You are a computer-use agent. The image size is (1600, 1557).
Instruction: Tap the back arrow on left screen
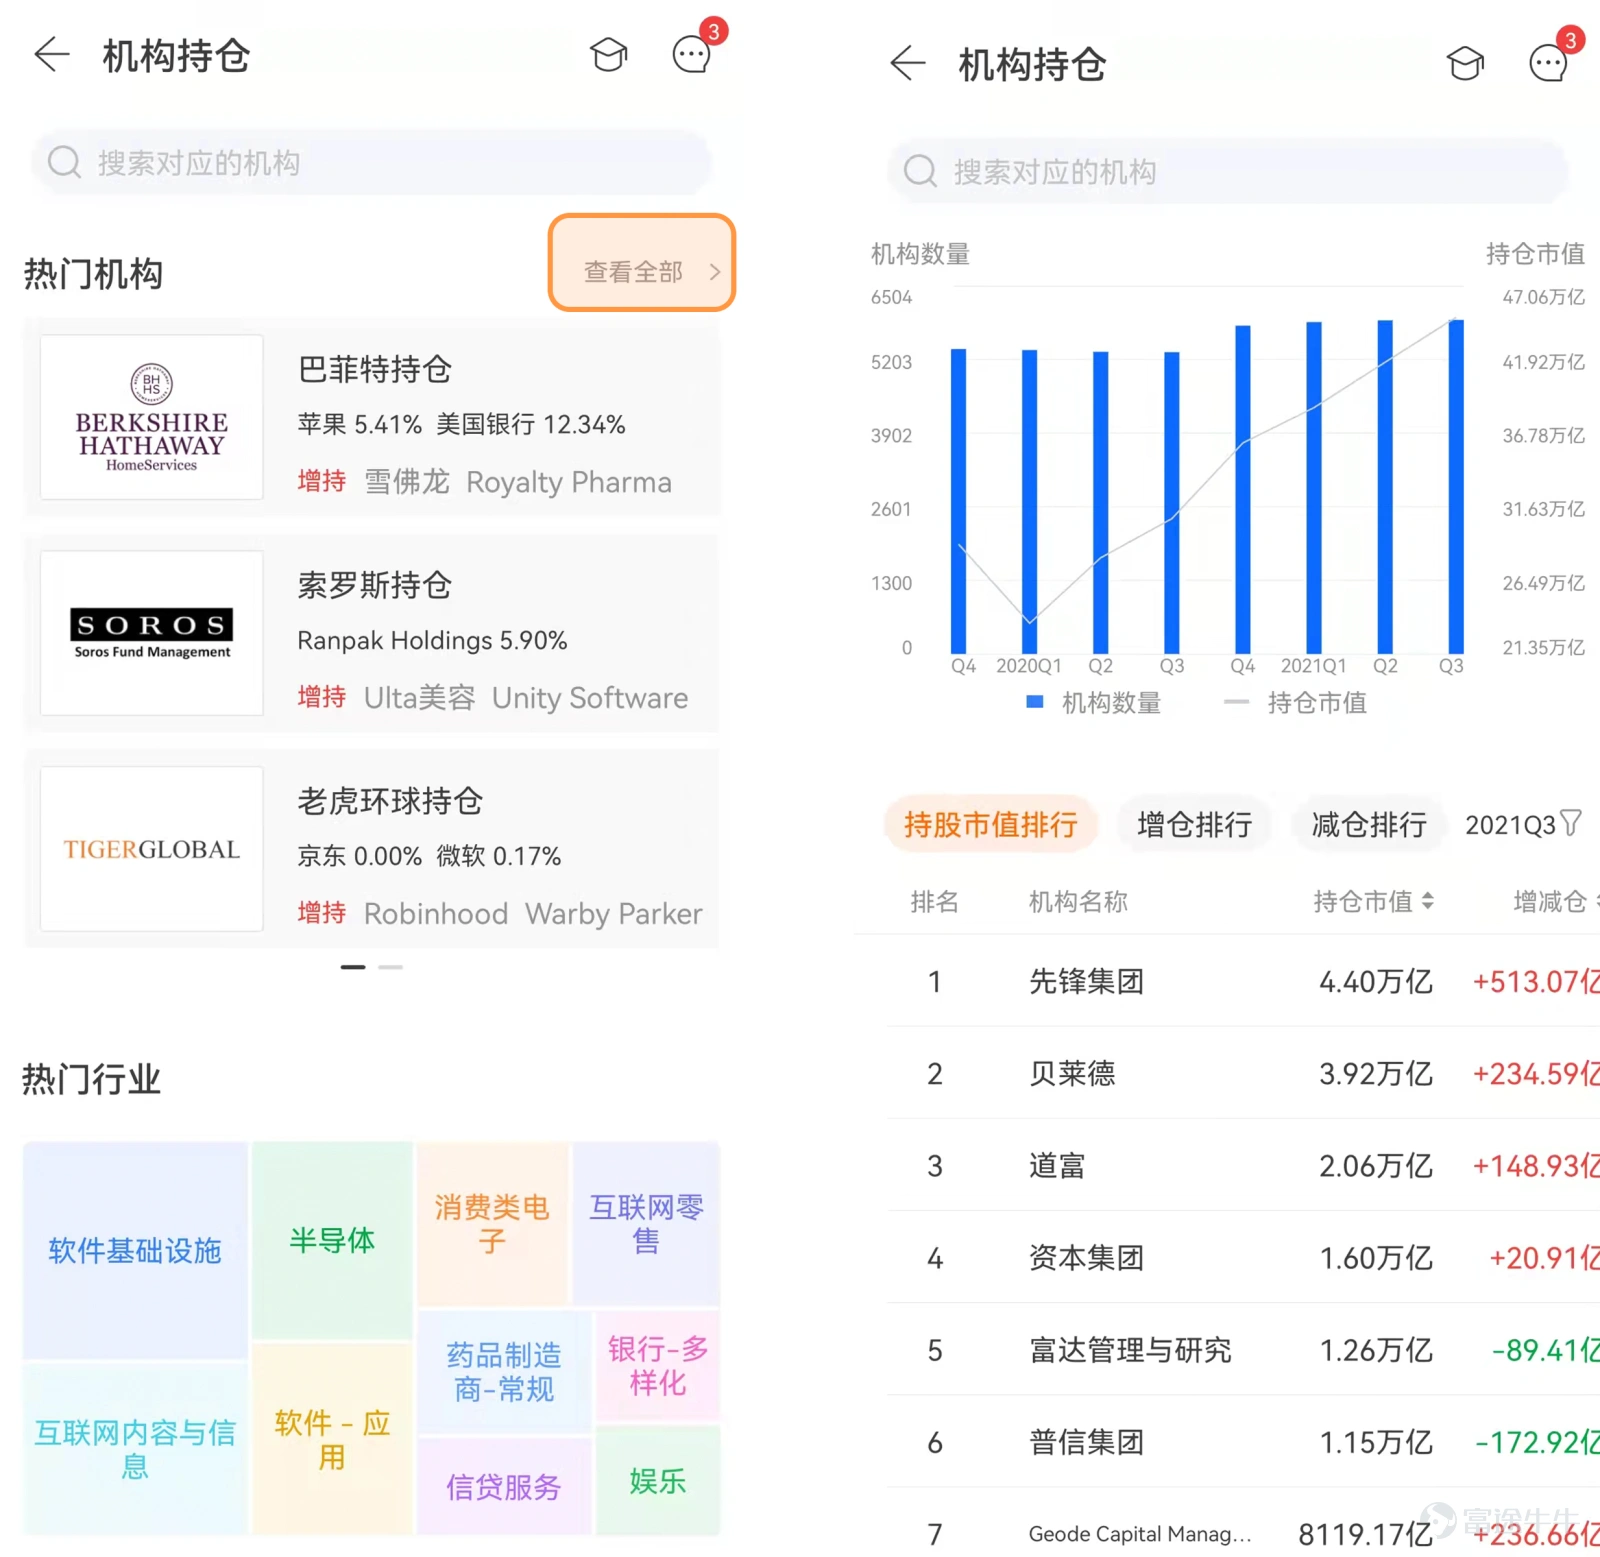[x=52, y=54]
